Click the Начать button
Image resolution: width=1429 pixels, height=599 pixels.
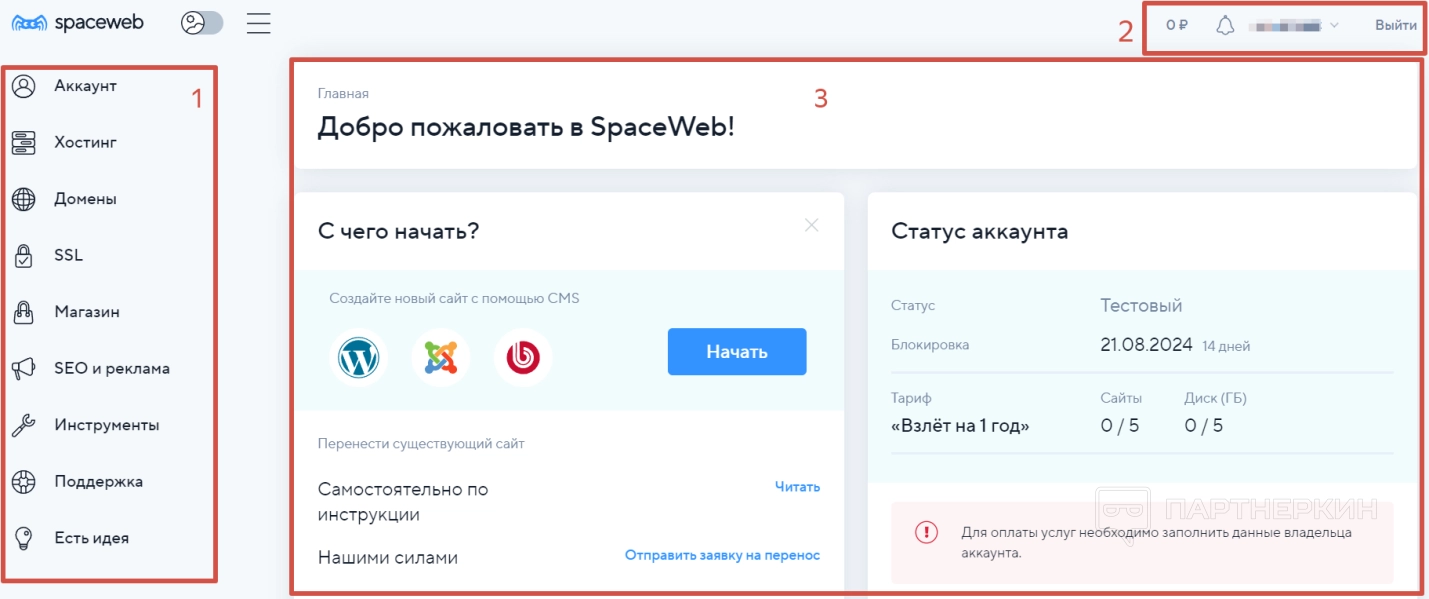(x=737, y=351)
